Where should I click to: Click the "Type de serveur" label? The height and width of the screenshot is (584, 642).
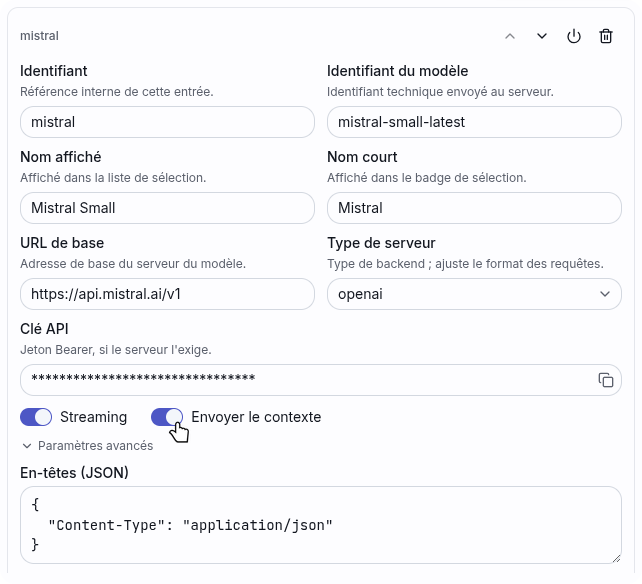coord(381,243)
